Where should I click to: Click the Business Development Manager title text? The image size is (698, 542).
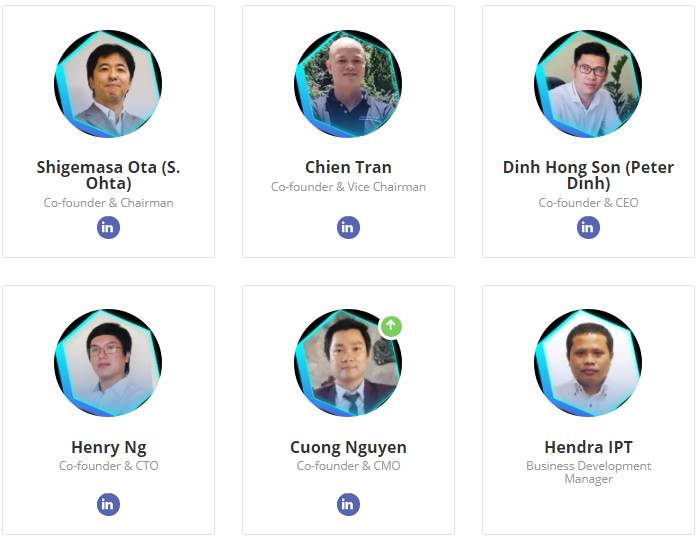pos(588,472)
